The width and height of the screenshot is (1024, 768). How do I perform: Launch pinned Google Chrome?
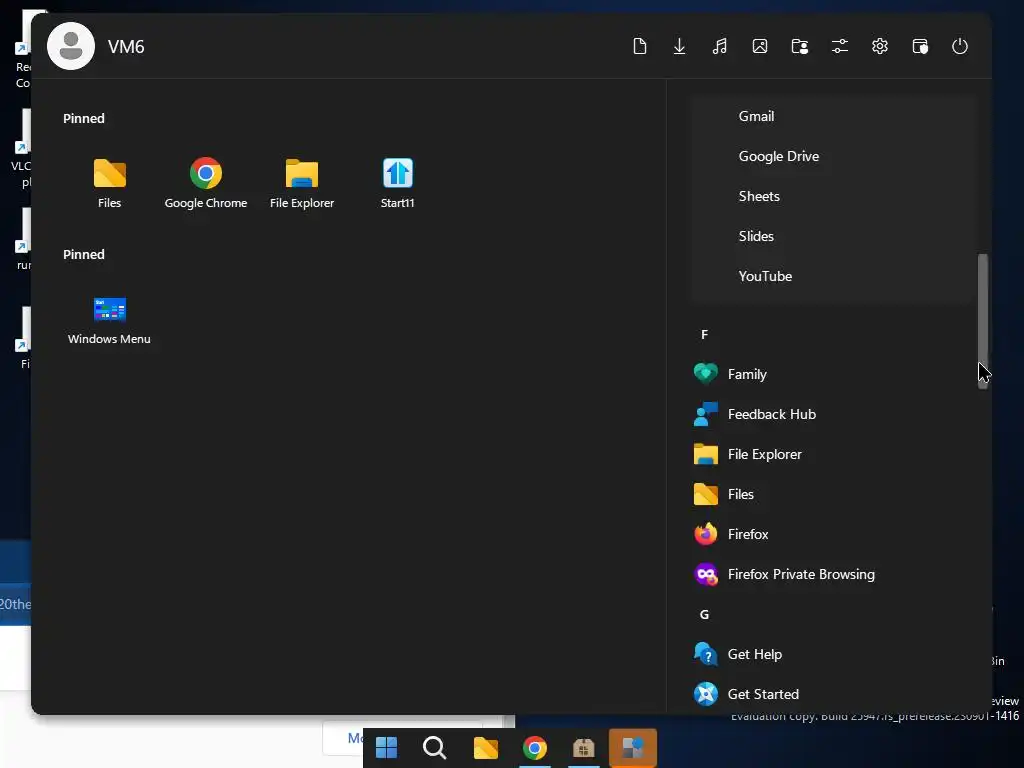pyautogui.click(x=206, y=183)
